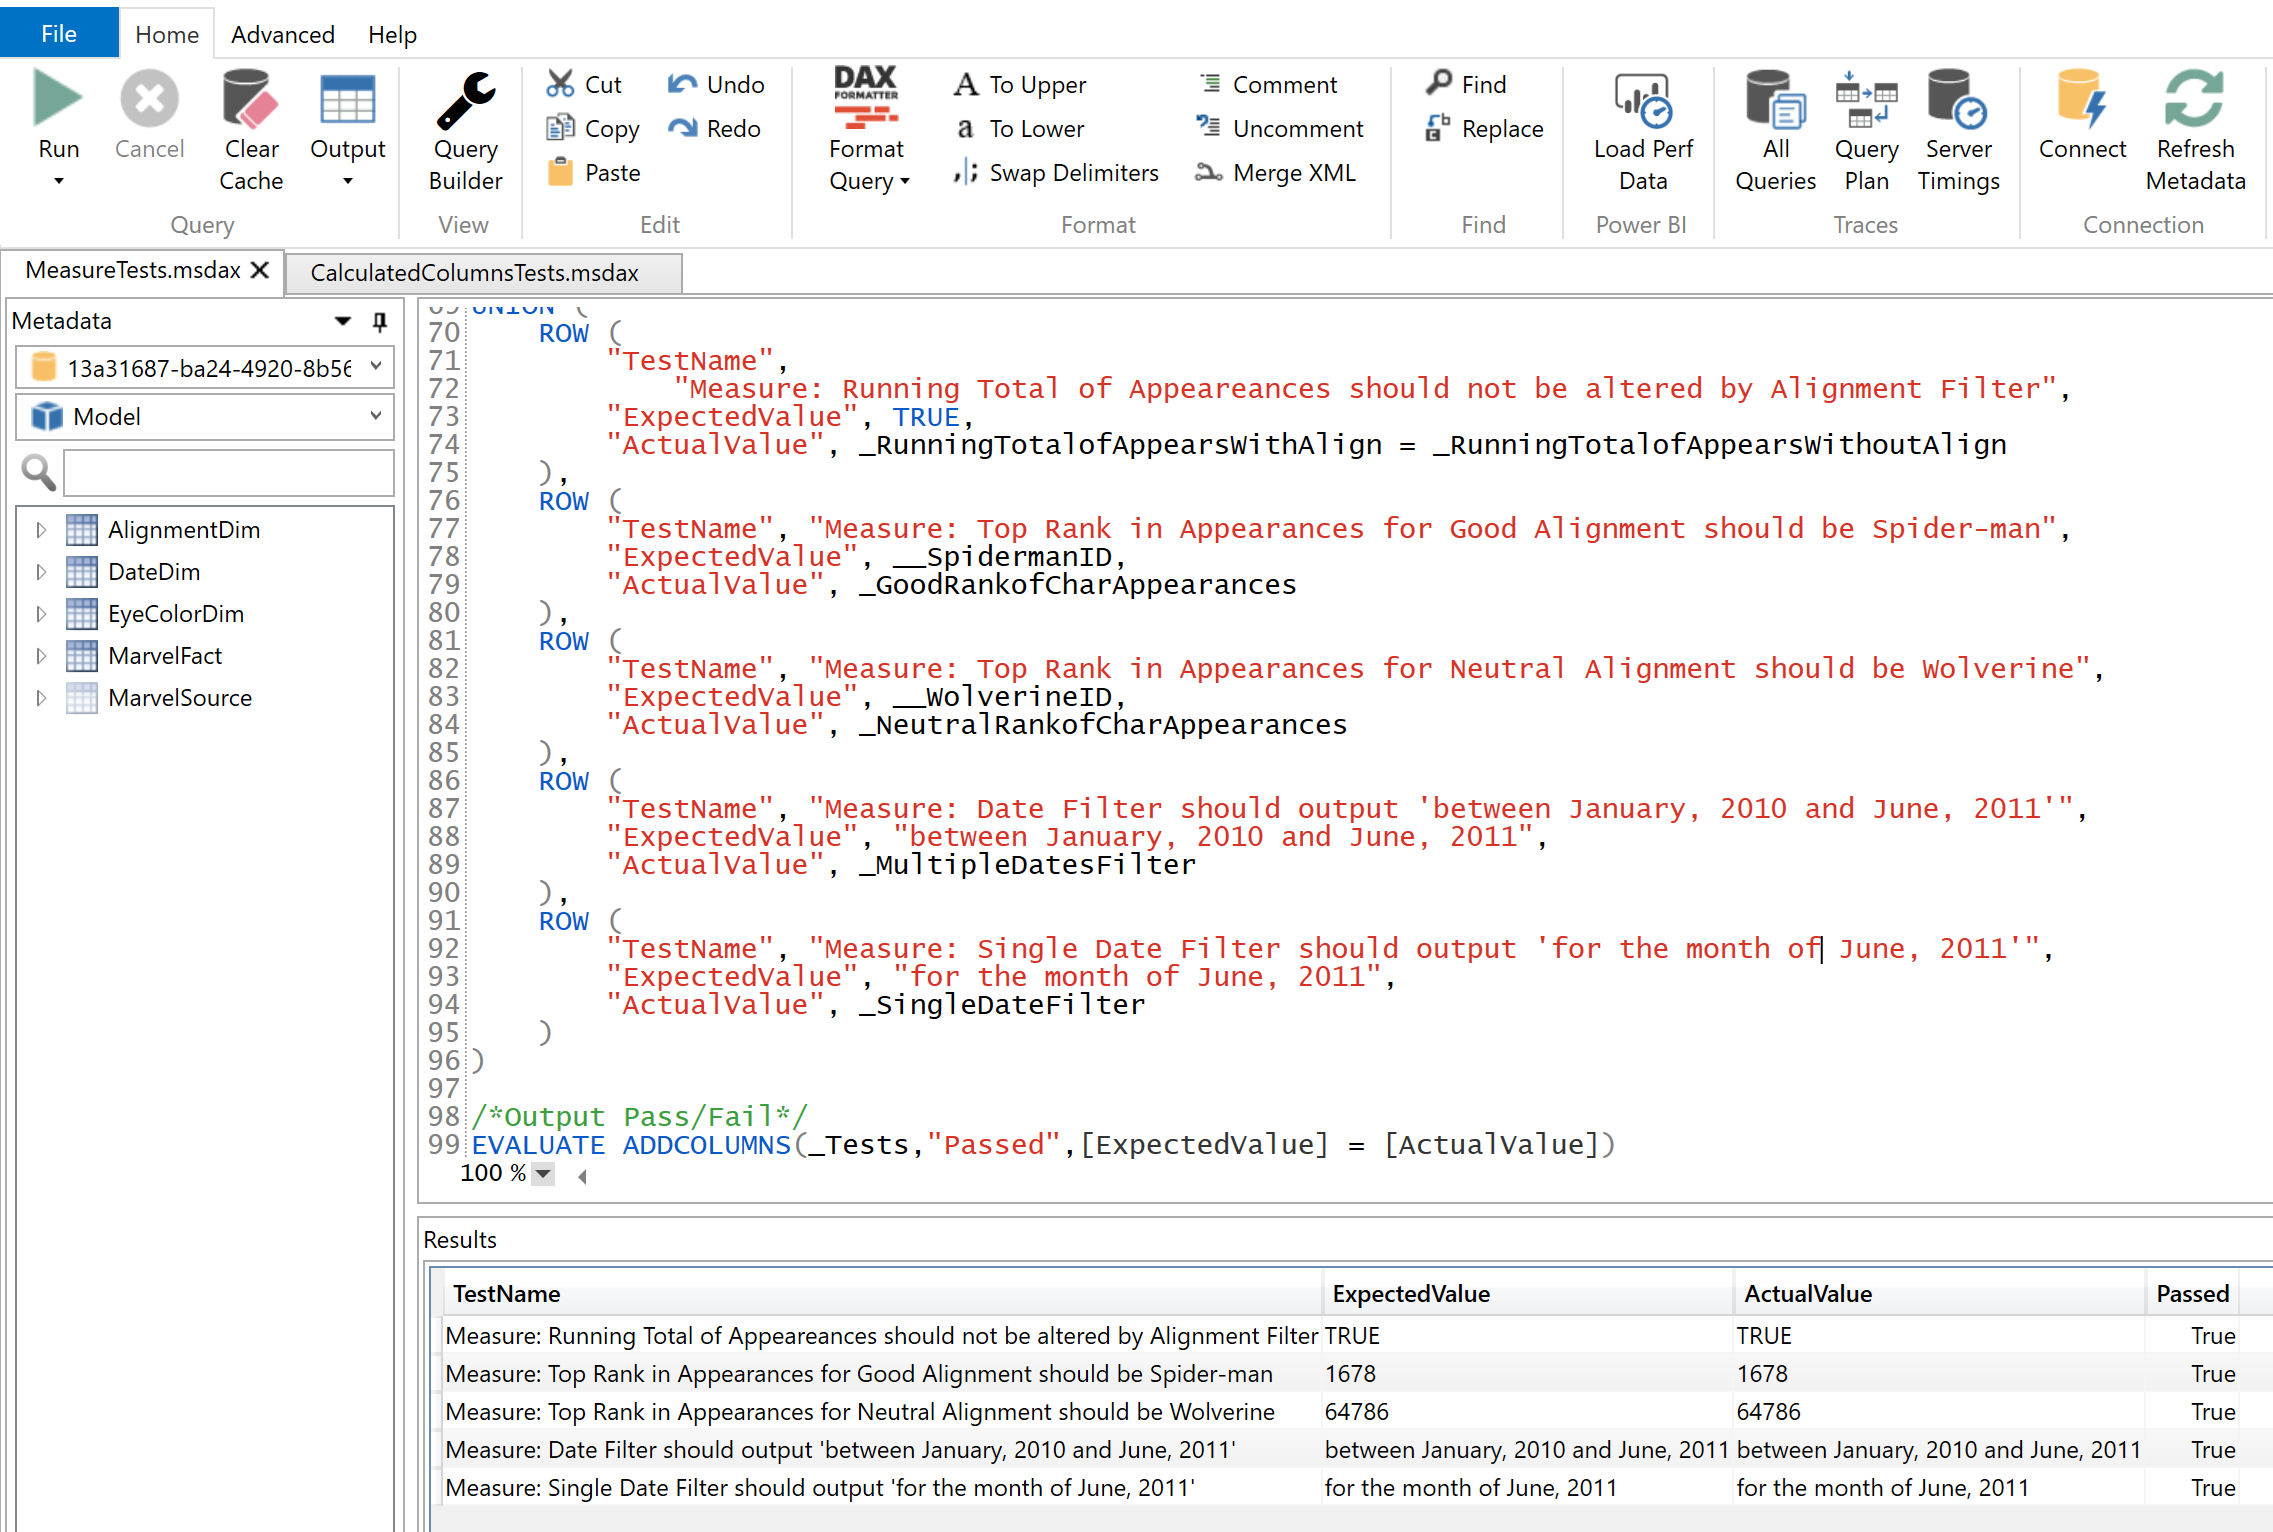Open the Query Builder wrench tool
The height and width of the screenshot is (1532, 2273).
(x=465, y=101)
